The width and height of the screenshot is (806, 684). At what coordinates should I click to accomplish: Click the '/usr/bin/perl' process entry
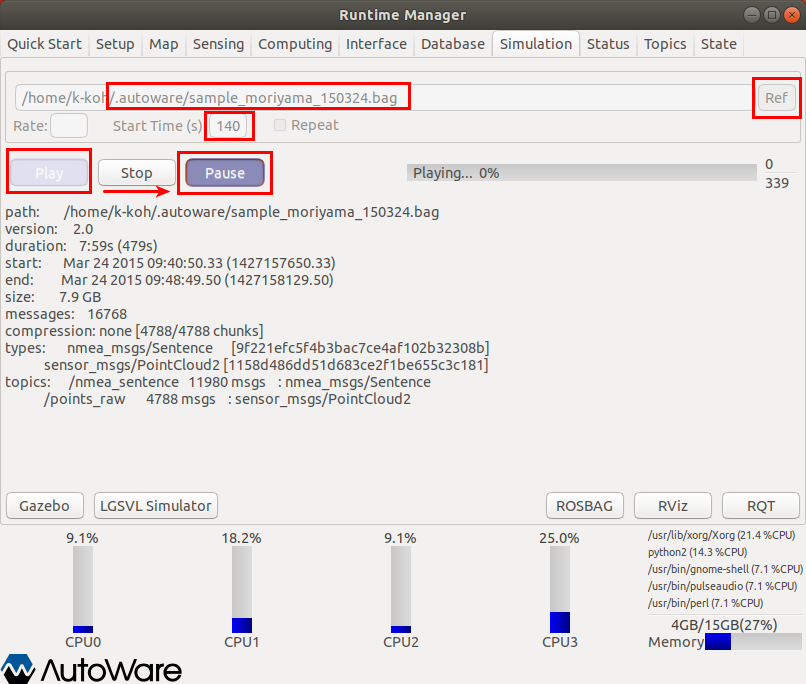[705, 603]
